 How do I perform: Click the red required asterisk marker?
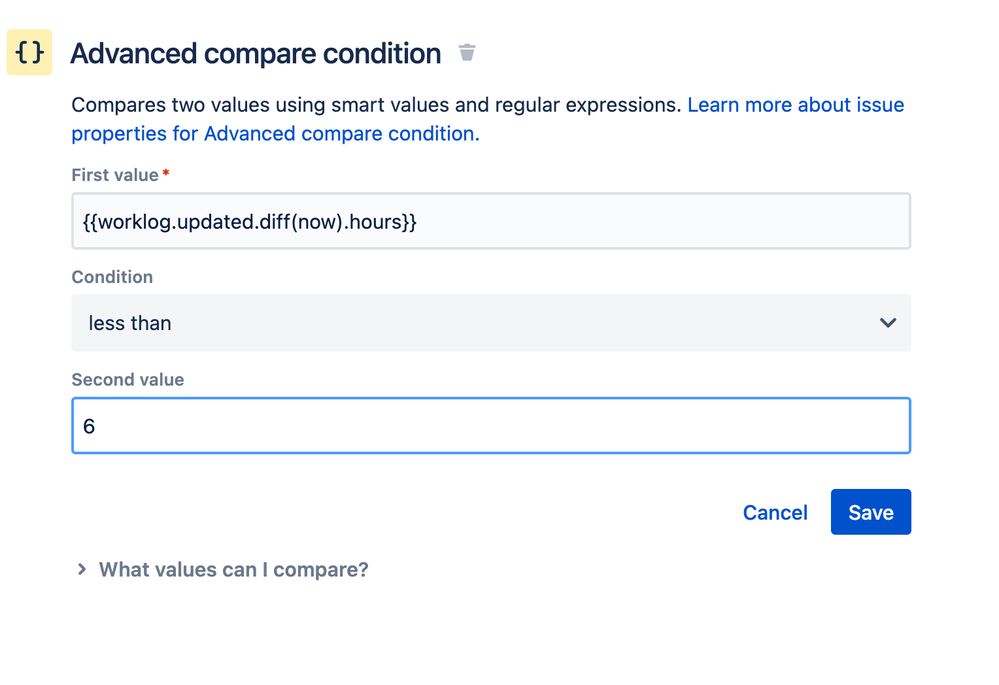click(x=166, y=172)
